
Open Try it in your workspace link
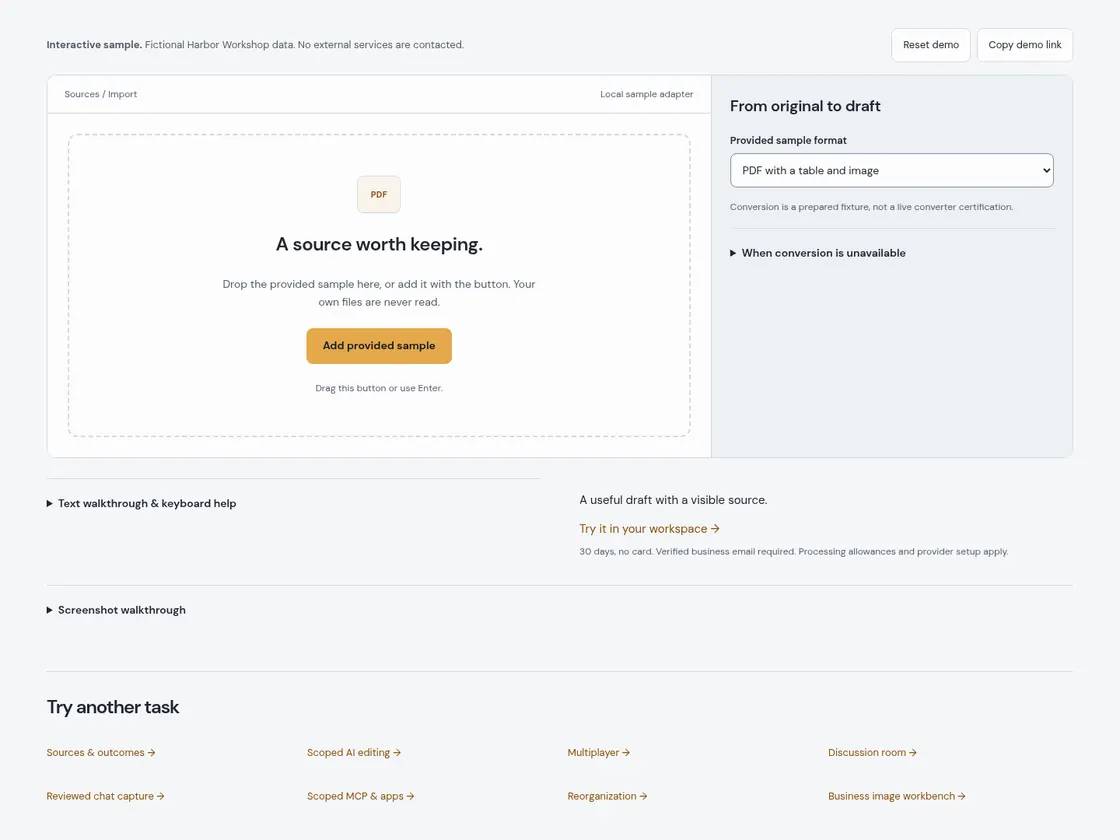click(x=649, y=529)
